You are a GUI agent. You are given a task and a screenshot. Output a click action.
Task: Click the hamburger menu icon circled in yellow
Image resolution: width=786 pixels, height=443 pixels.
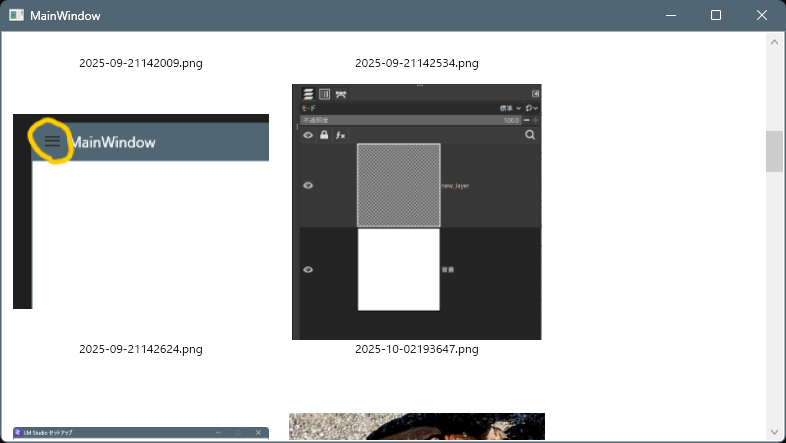[x=51, y=142]
